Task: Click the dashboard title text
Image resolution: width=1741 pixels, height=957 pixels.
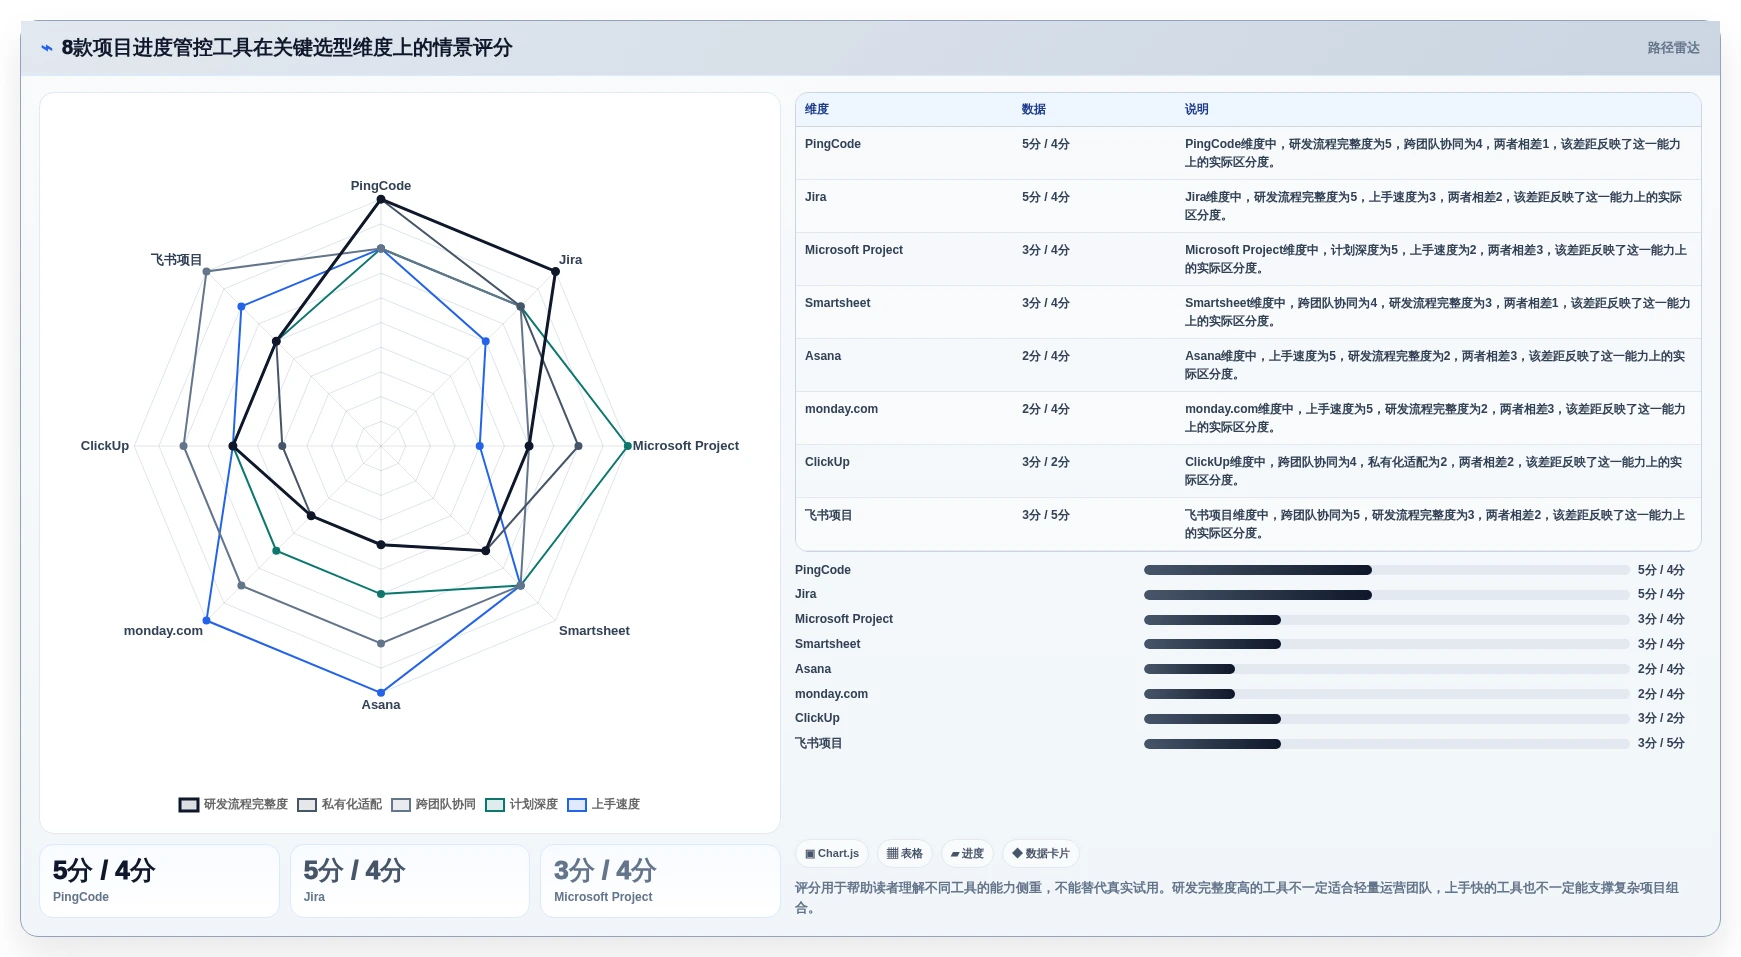Action: [287, 48]
